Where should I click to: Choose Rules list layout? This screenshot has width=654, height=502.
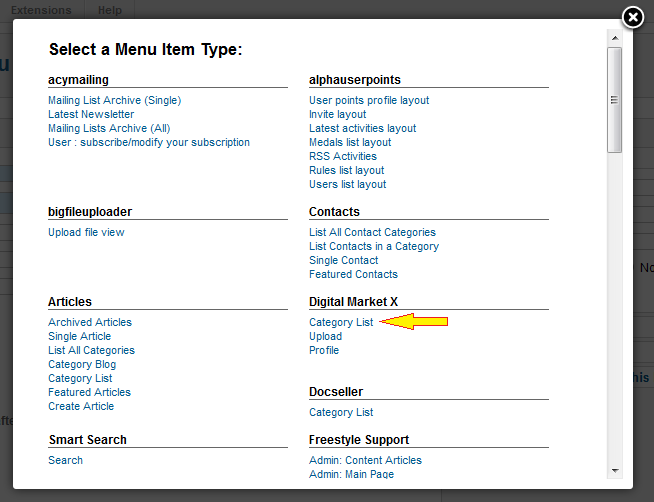tap(347, 171)
